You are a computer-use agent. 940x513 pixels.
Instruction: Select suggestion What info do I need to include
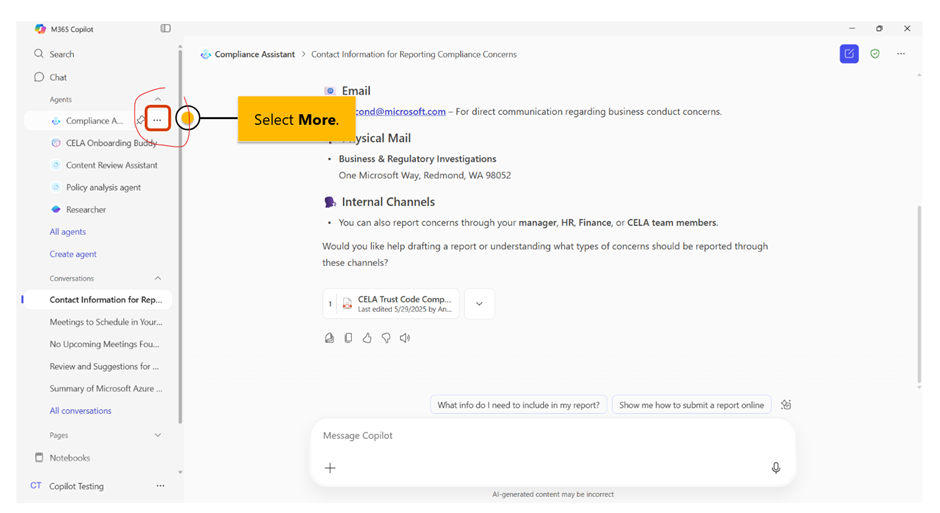[519, 405]
